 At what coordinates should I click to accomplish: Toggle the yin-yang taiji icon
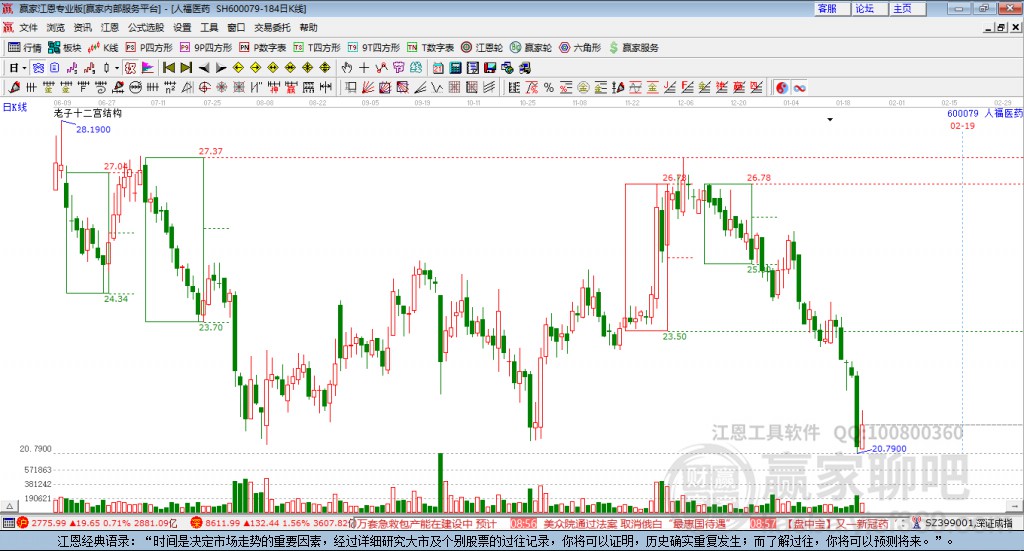click(x=782, y=87)
